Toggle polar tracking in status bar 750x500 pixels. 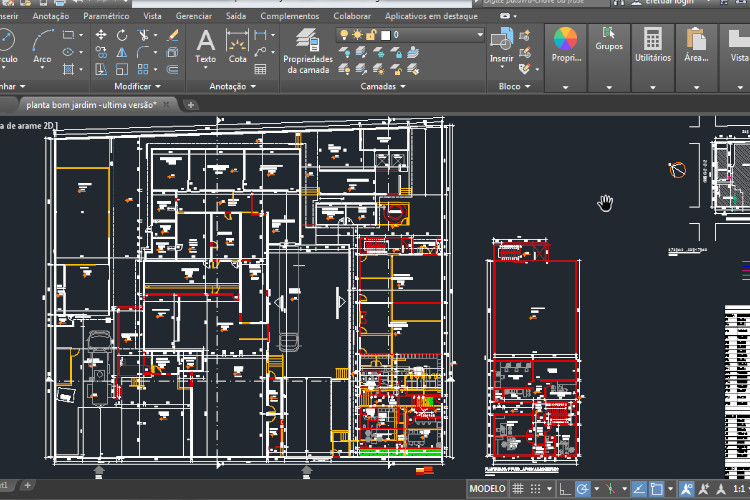[583, 488]
